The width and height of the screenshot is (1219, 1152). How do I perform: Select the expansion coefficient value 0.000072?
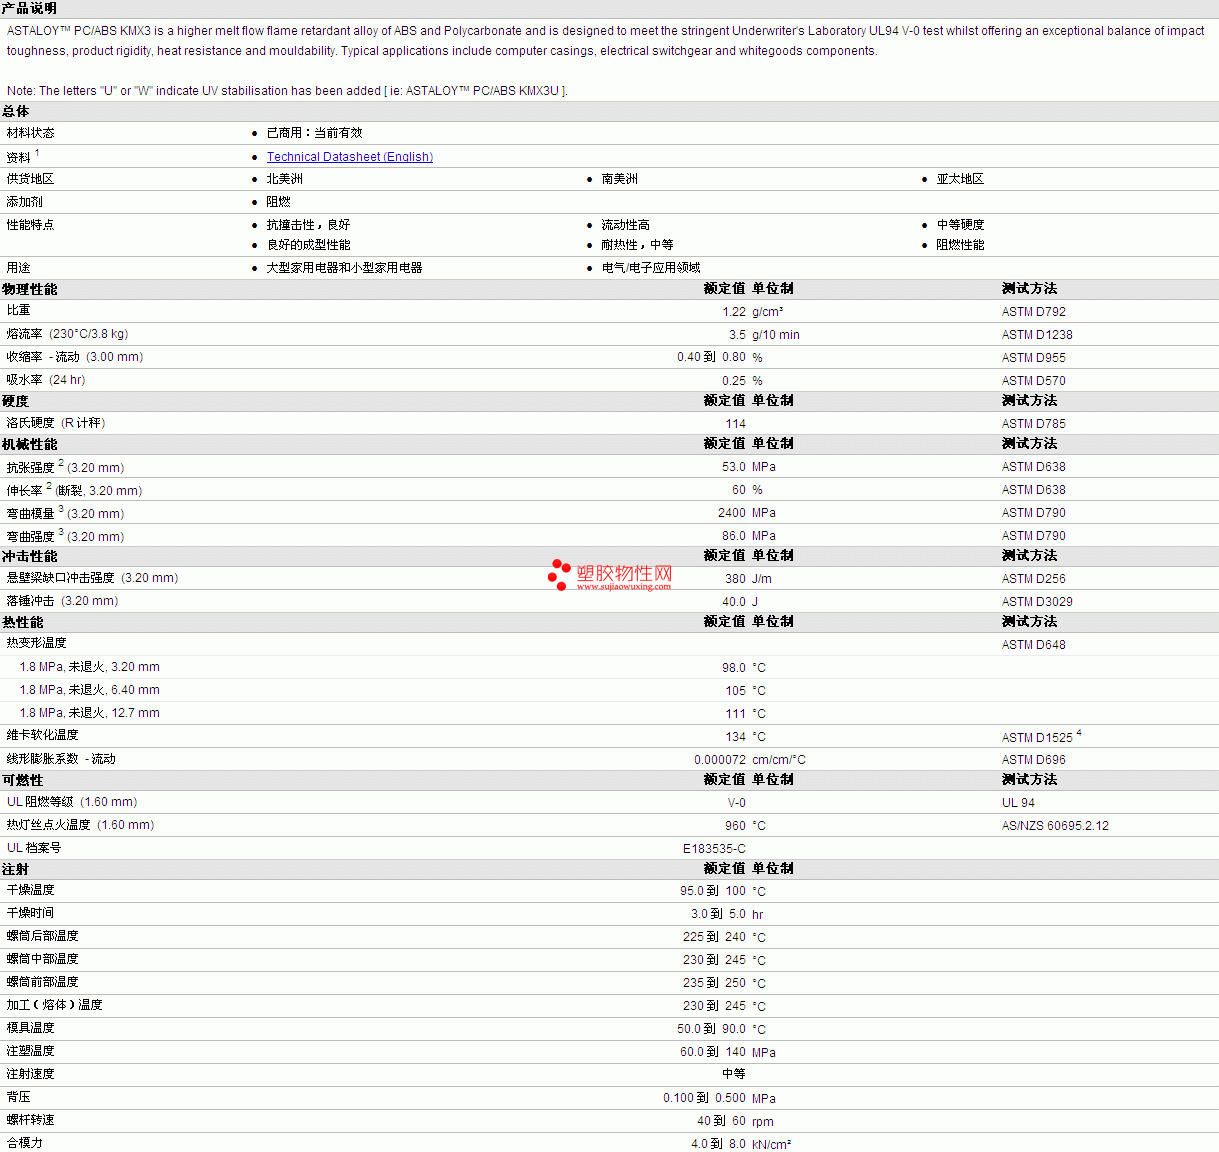pos(720,760)
